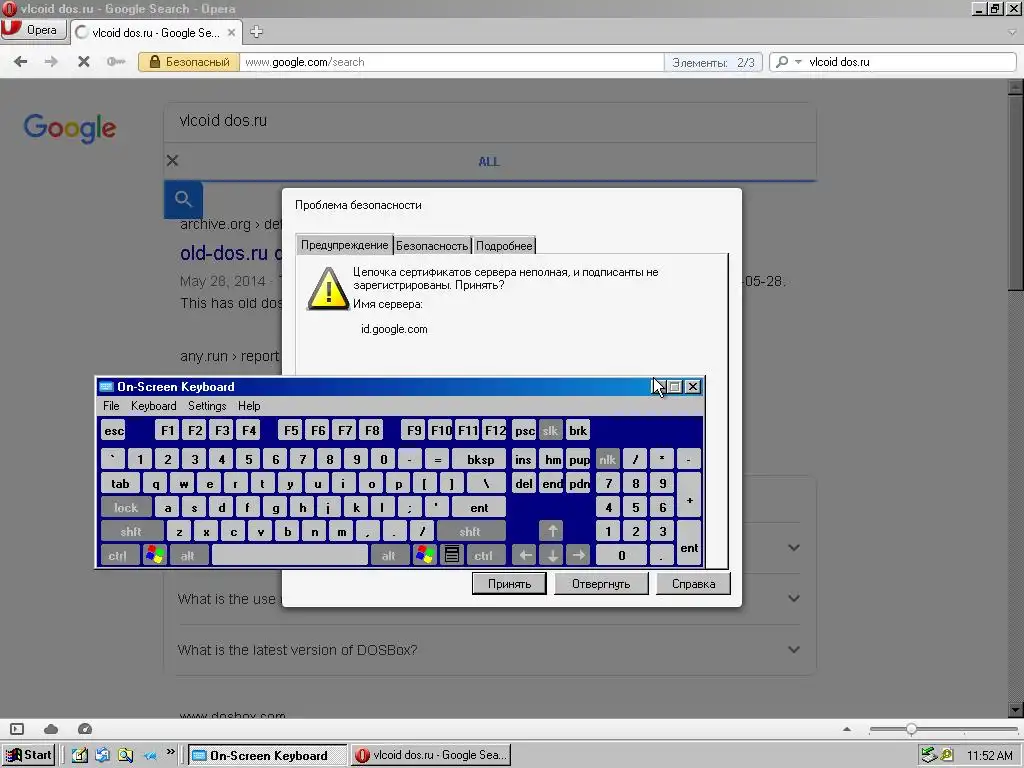
Task: Open the Opera main menu button
Action: (33, 30)
